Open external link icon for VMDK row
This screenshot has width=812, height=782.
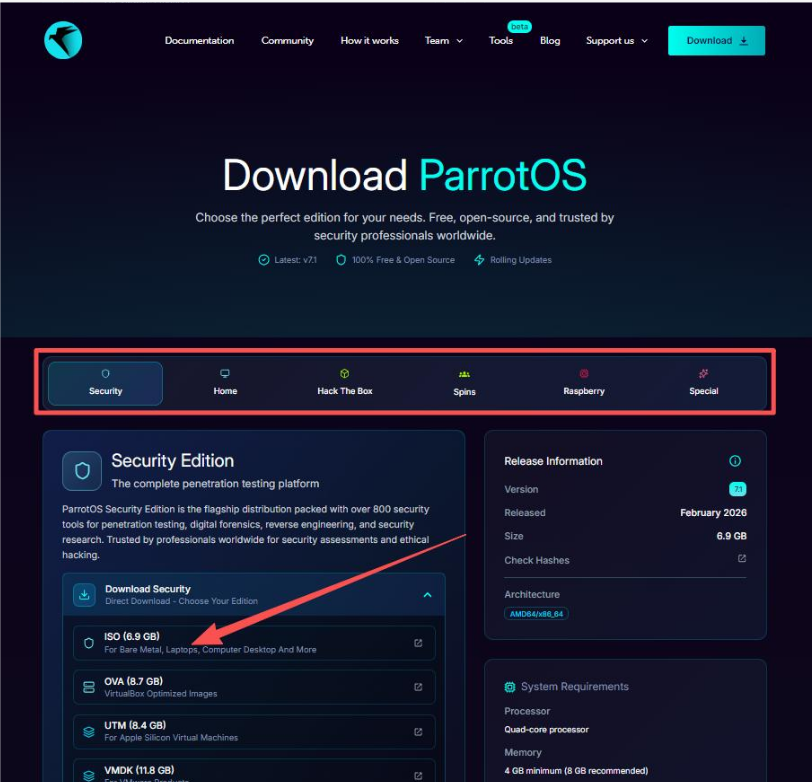tap(418, 776)
